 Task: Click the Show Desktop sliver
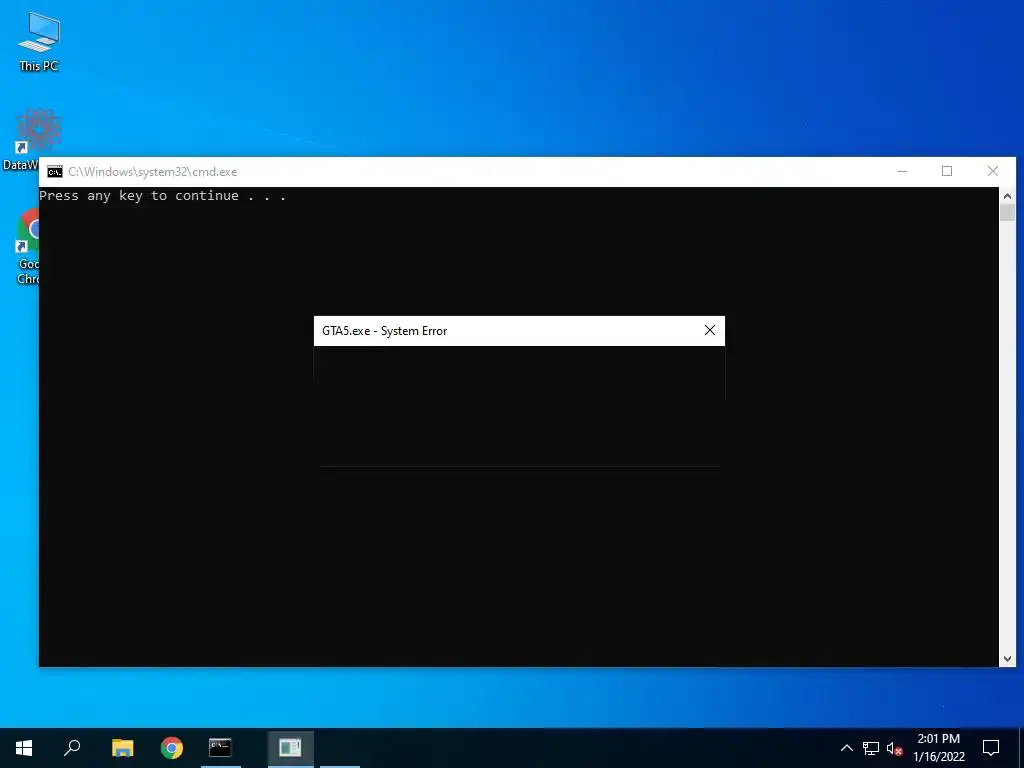[x=1021, y=748]
